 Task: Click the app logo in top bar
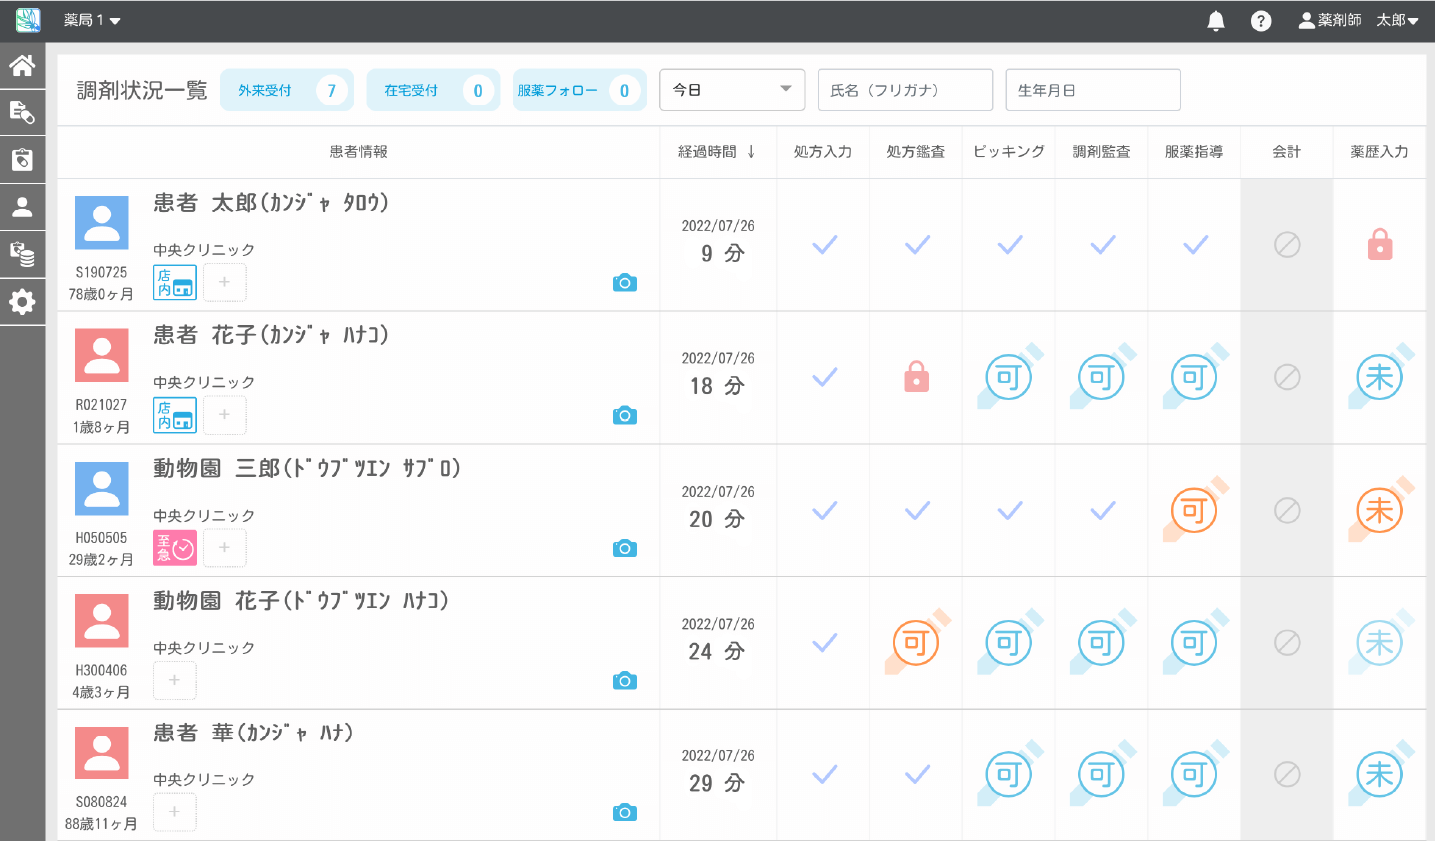coord(28,20)
